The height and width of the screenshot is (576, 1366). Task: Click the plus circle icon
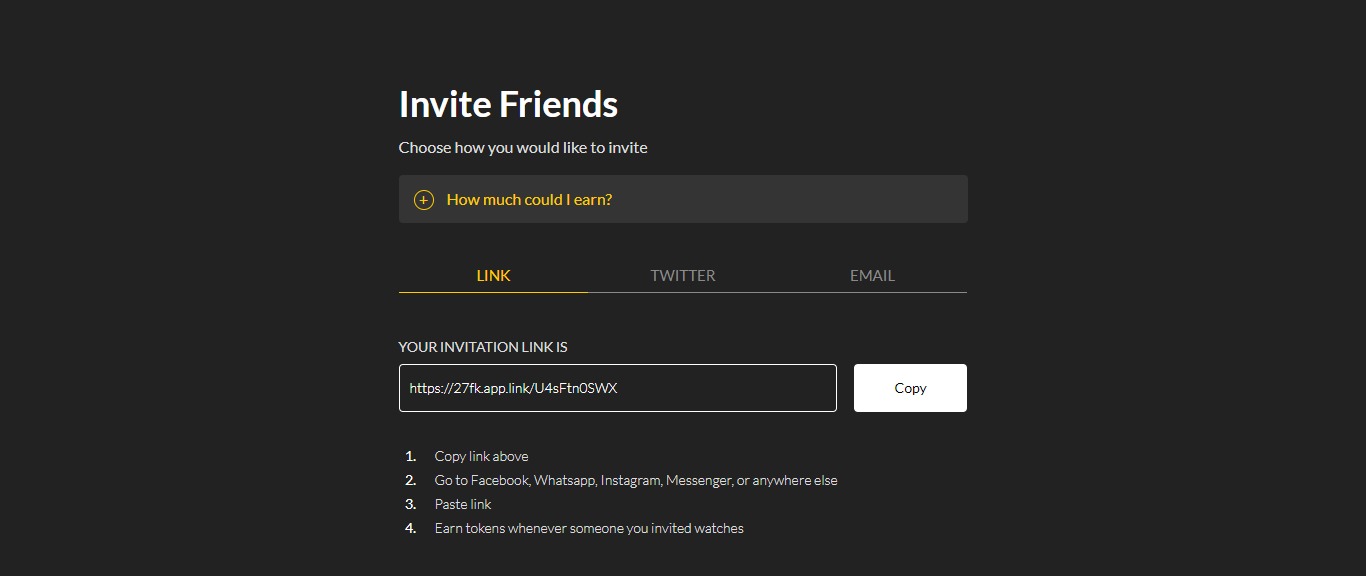pos(424,200)
